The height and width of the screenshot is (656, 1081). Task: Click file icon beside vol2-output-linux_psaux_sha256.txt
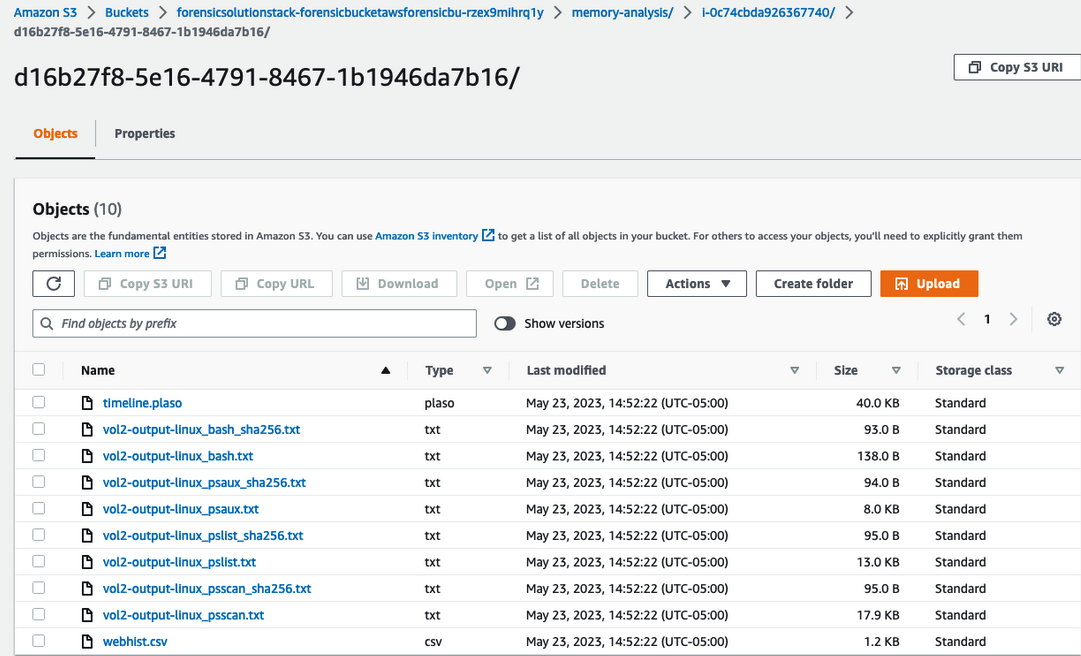[87, 483]
